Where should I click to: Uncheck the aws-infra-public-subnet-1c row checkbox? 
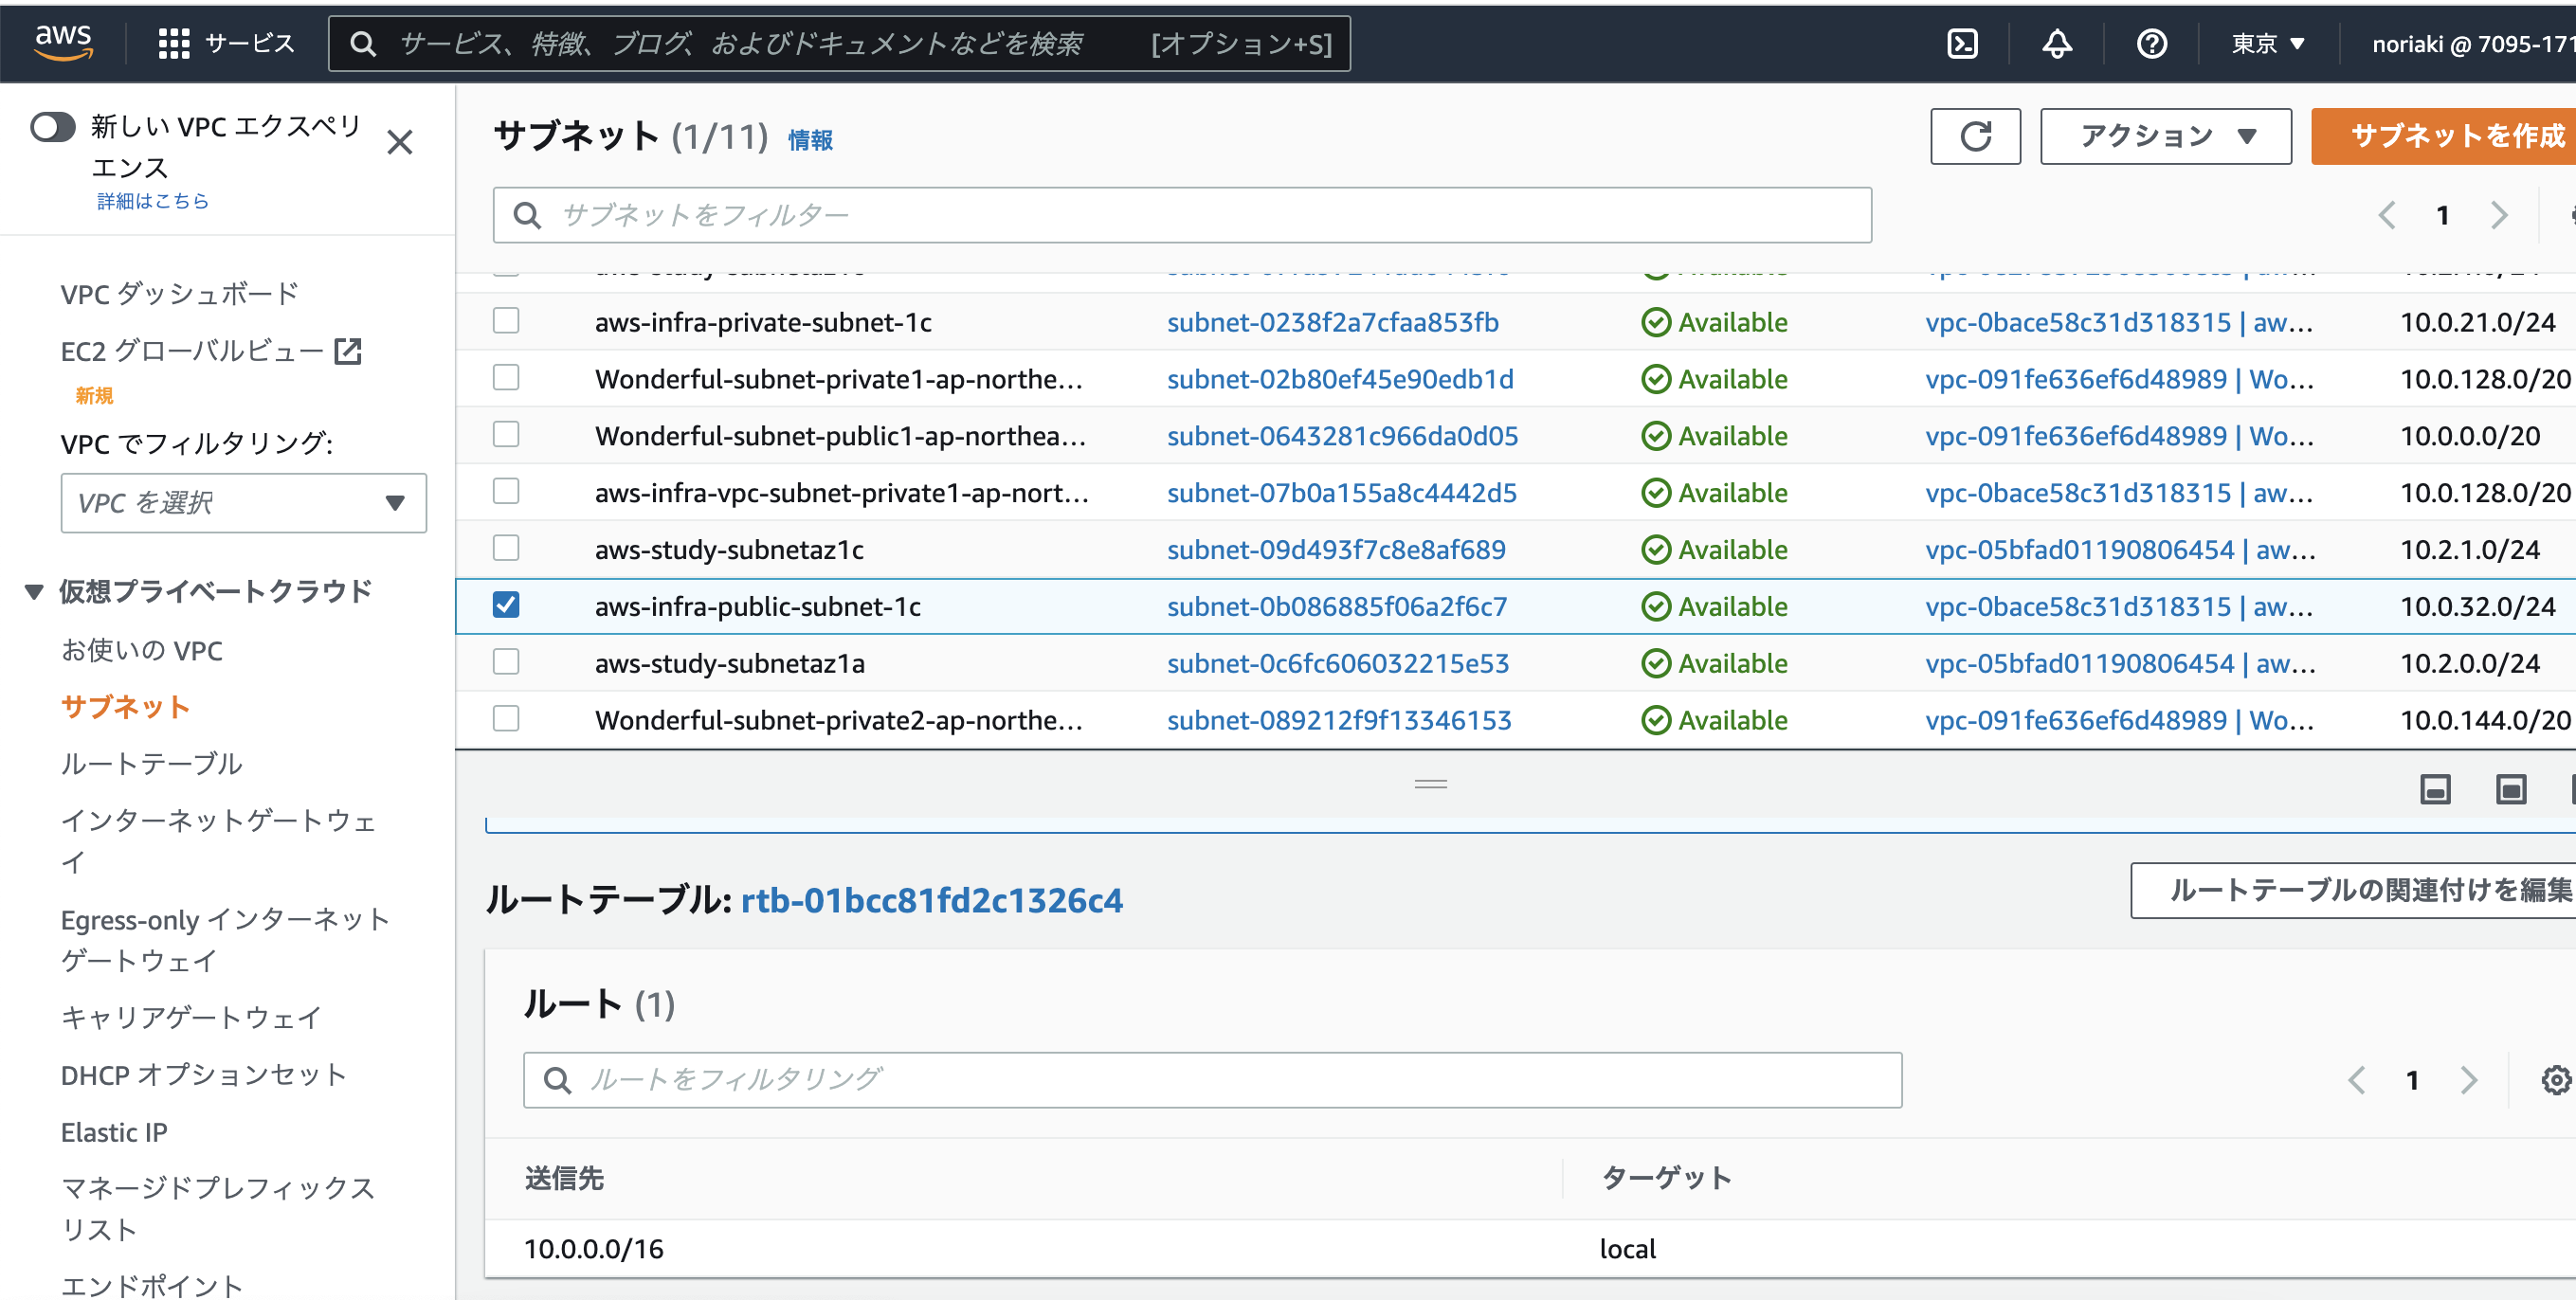(x=506, y=605)
